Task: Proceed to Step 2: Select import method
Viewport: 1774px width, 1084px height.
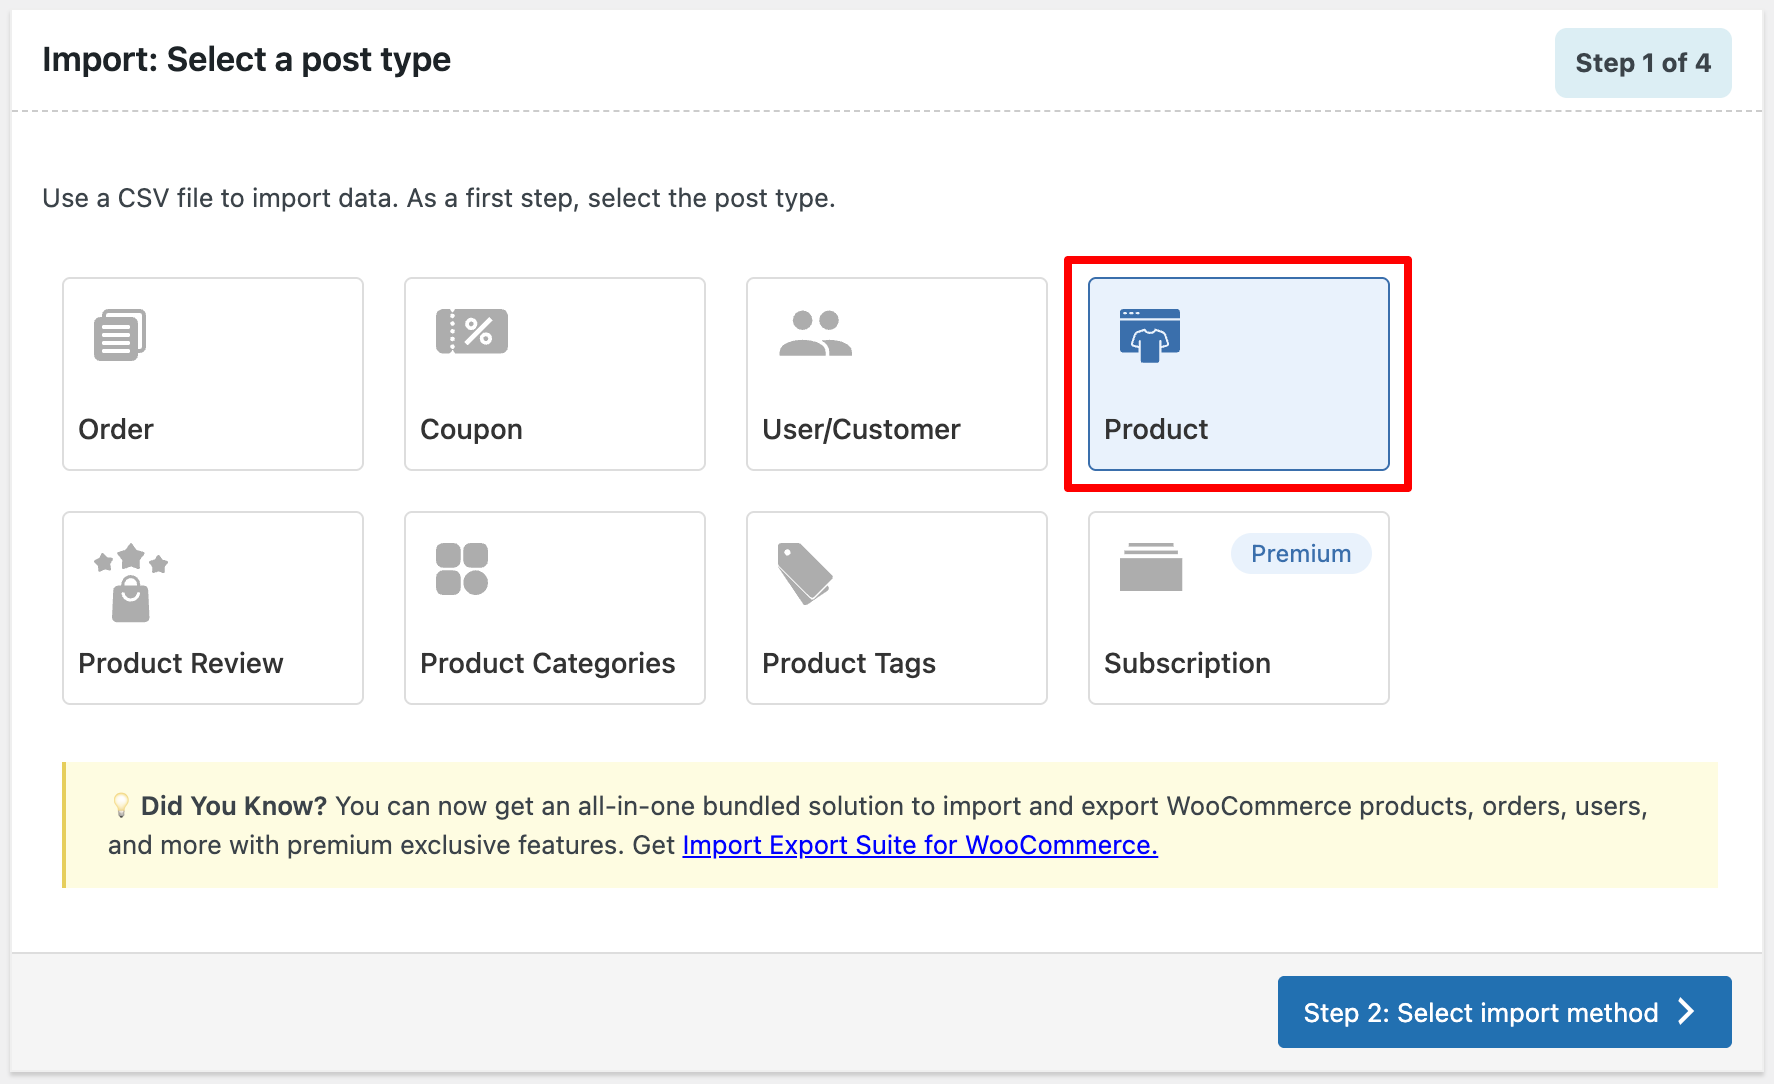Action: point(1503,1012)
